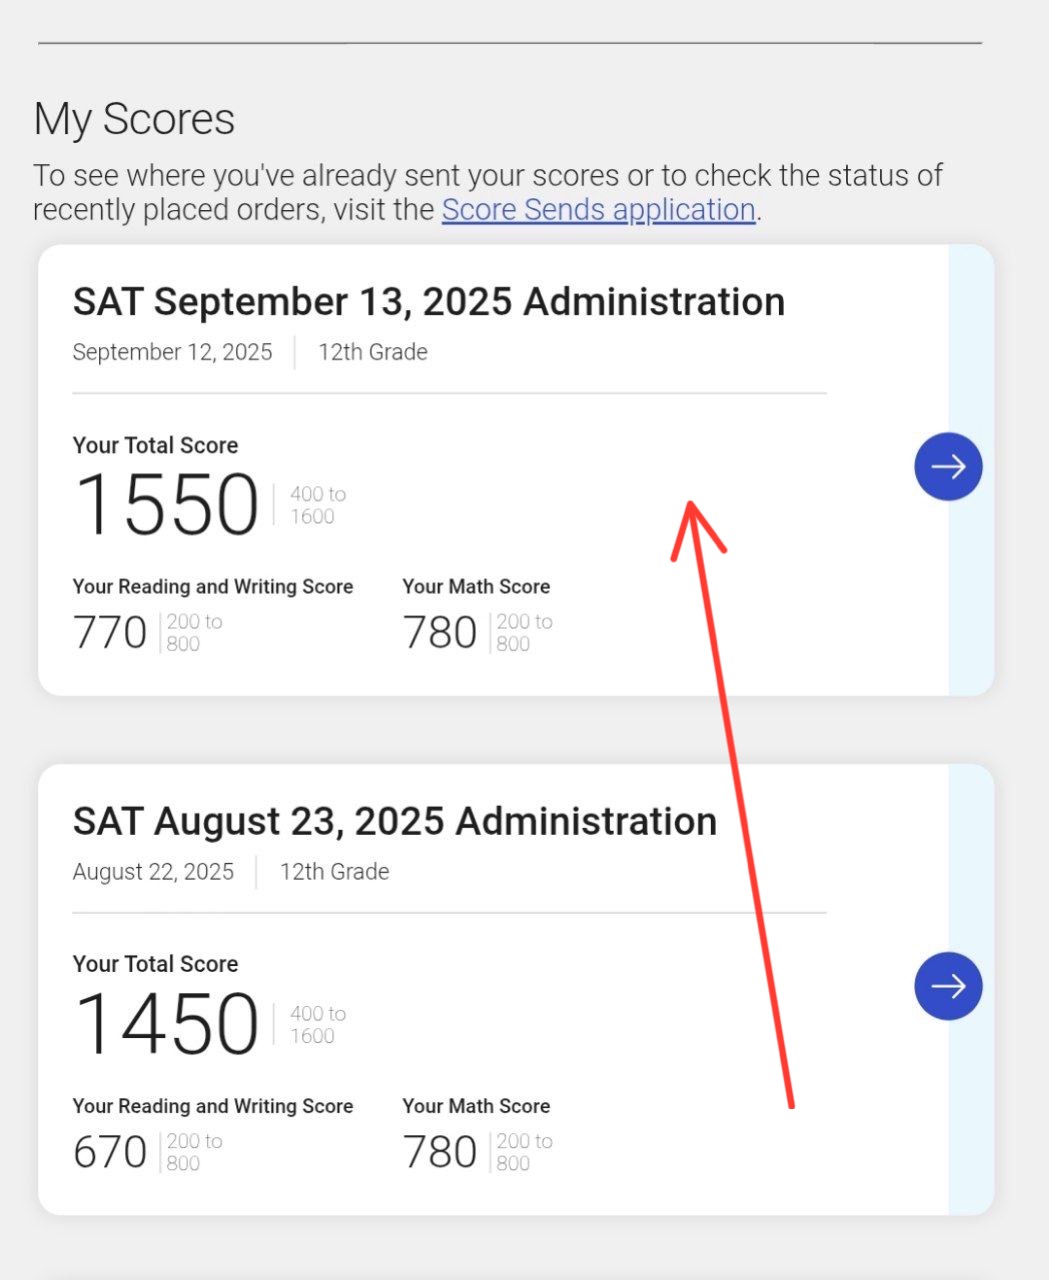The image size is (1049, 1280).
Task: Select the SAT August 23, 2025 Administration heading
Action: pyautogui.click(x=394, y=822)
